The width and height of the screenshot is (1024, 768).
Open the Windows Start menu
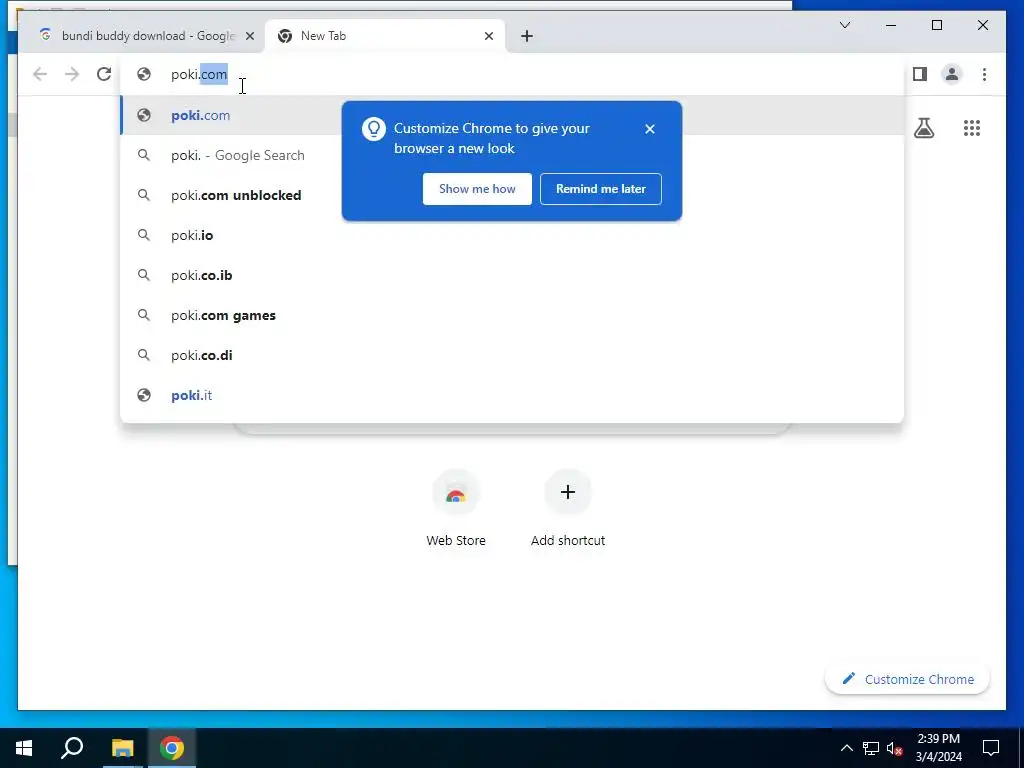pyautogui.click(x=24, y=748)
